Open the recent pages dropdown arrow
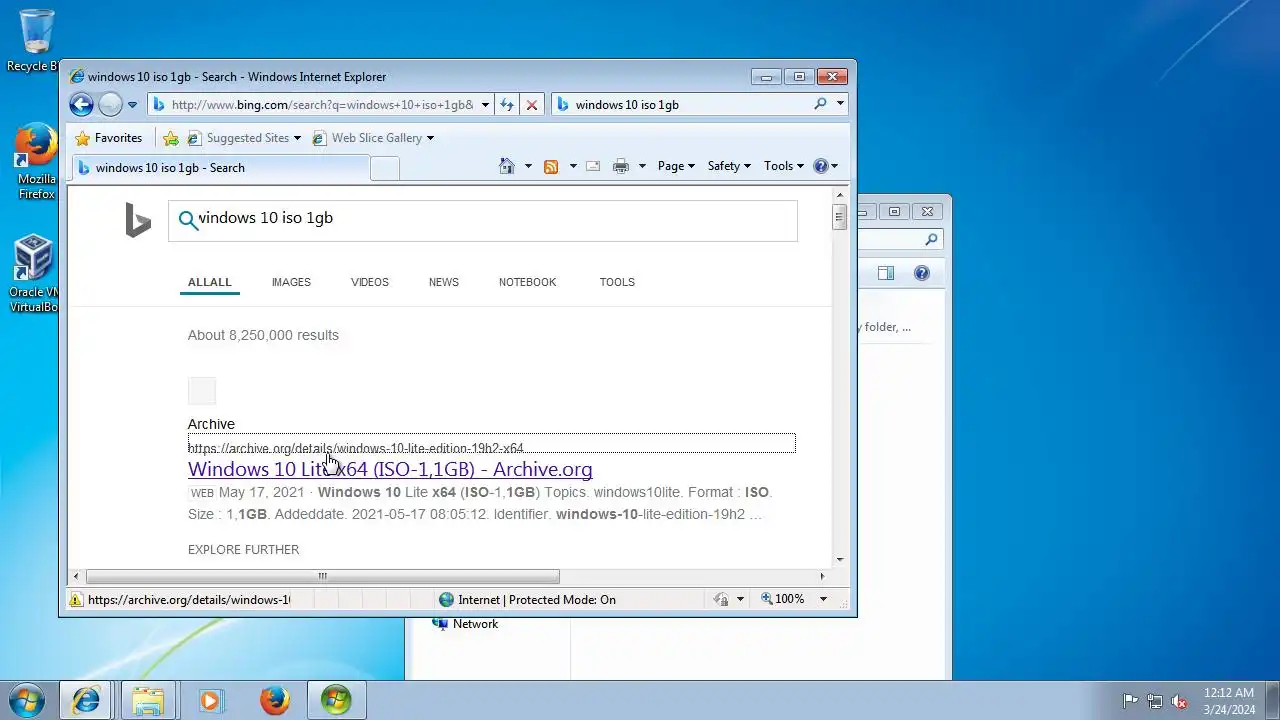 coord(132,105)
